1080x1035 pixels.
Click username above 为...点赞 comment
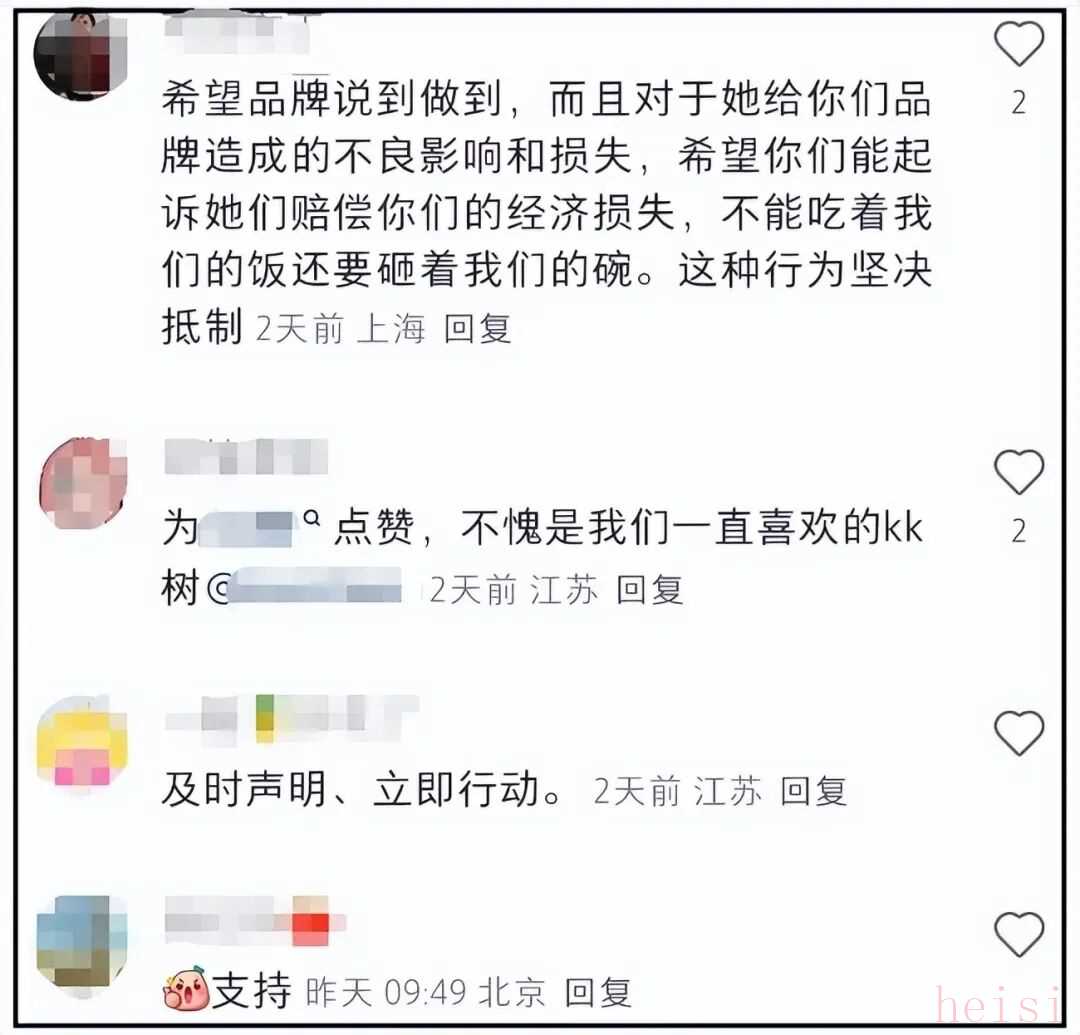click(246, 457)
